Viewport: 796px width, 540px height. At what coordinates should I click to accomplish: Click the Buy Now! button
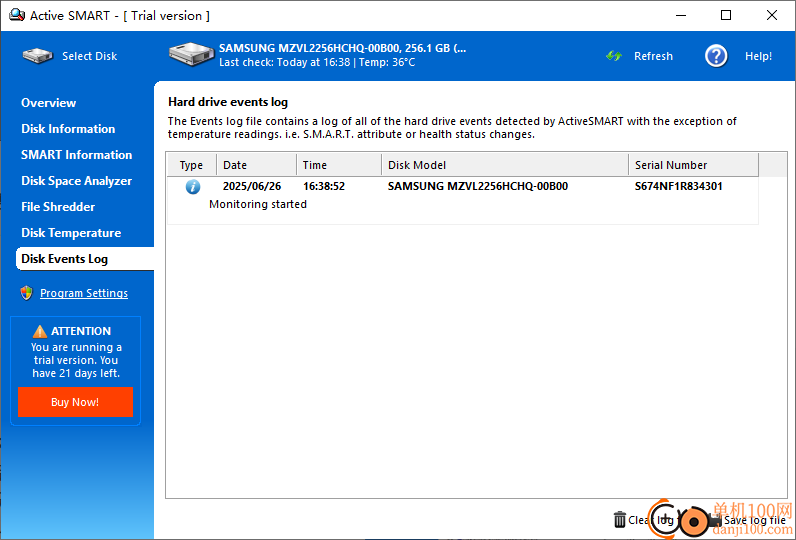[75, 402]
